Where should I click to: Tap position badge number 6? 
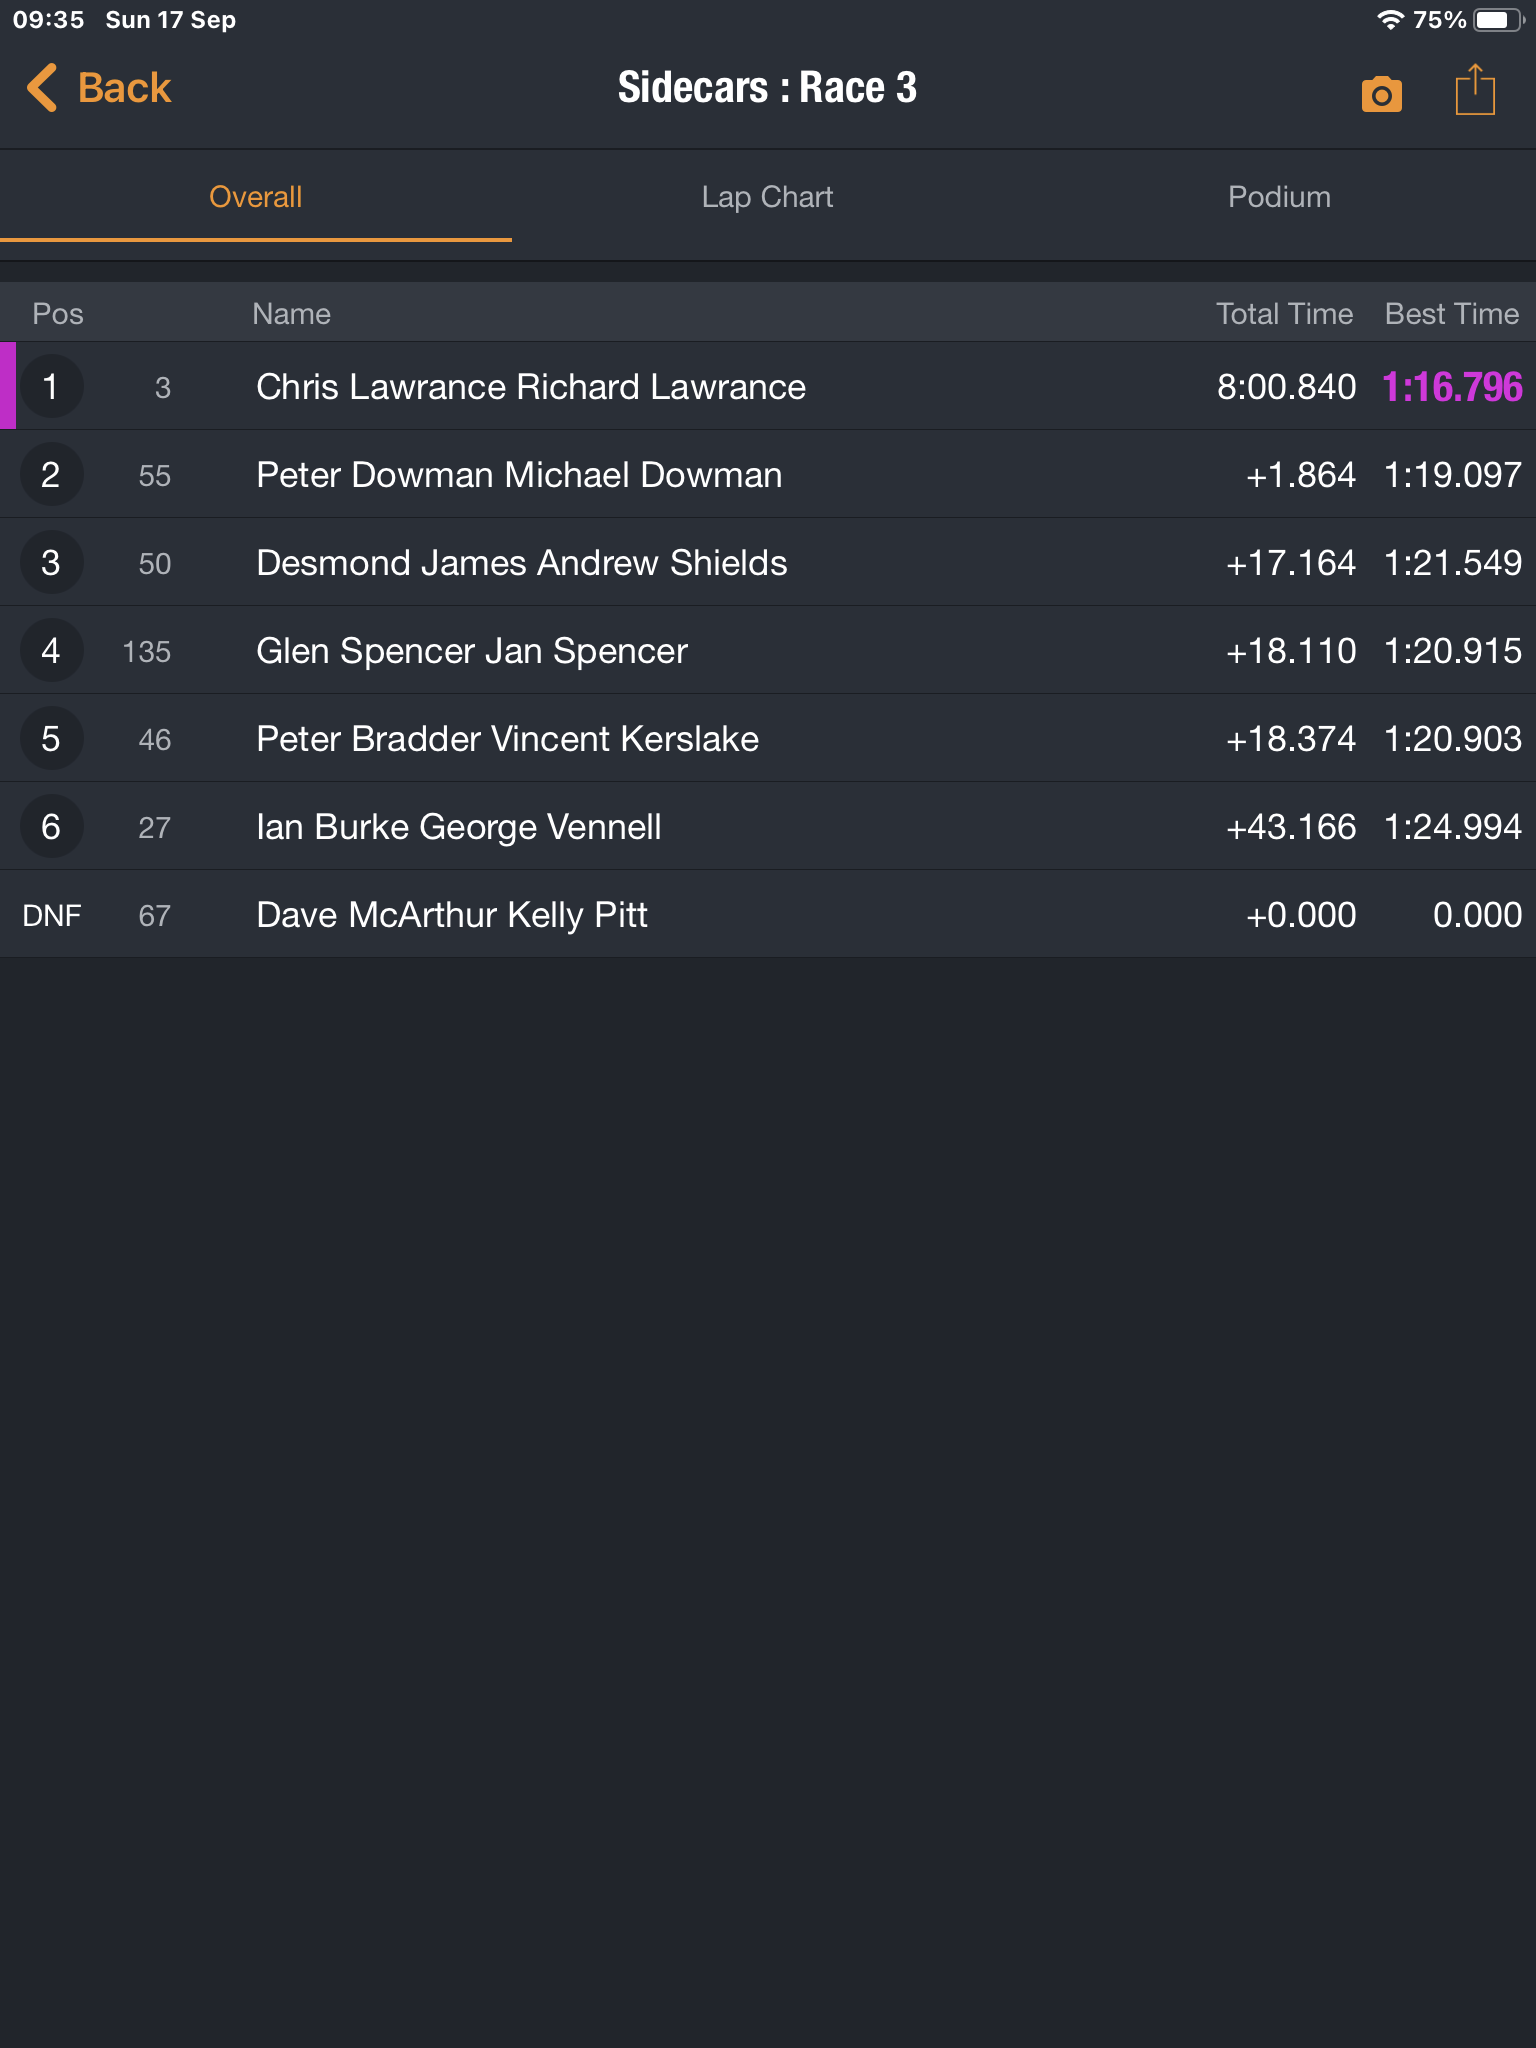point(51,827)
